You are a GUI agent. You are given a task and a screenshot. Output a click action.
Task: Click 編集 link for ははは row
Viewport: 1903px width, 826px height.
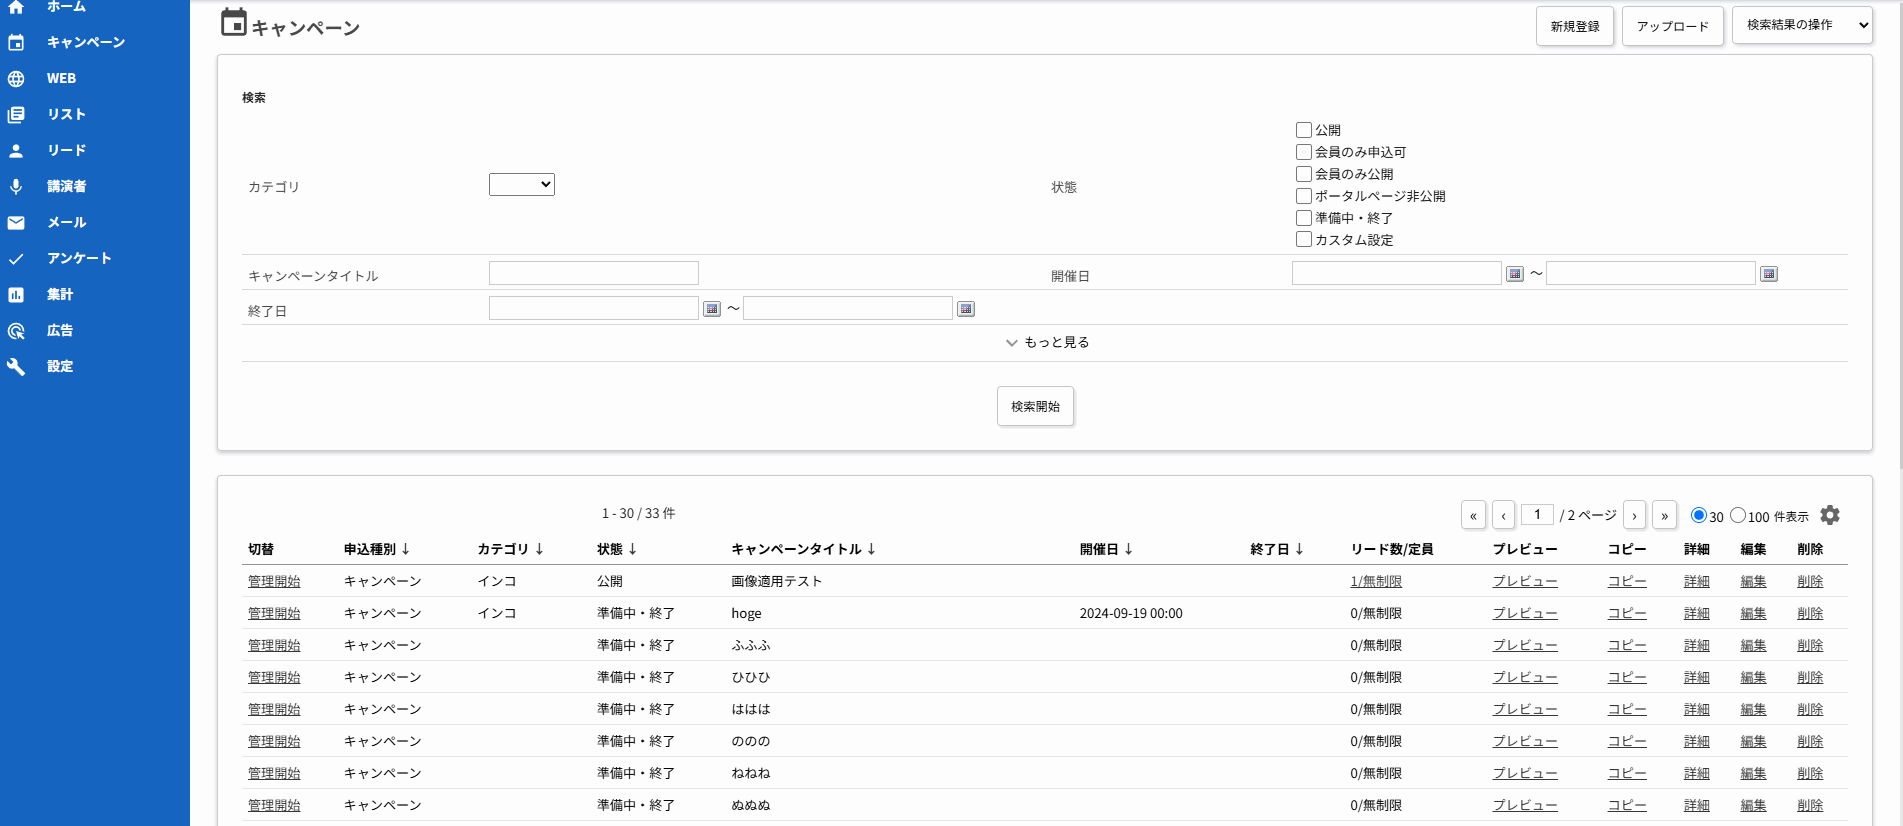click(x=1753, y=709)
